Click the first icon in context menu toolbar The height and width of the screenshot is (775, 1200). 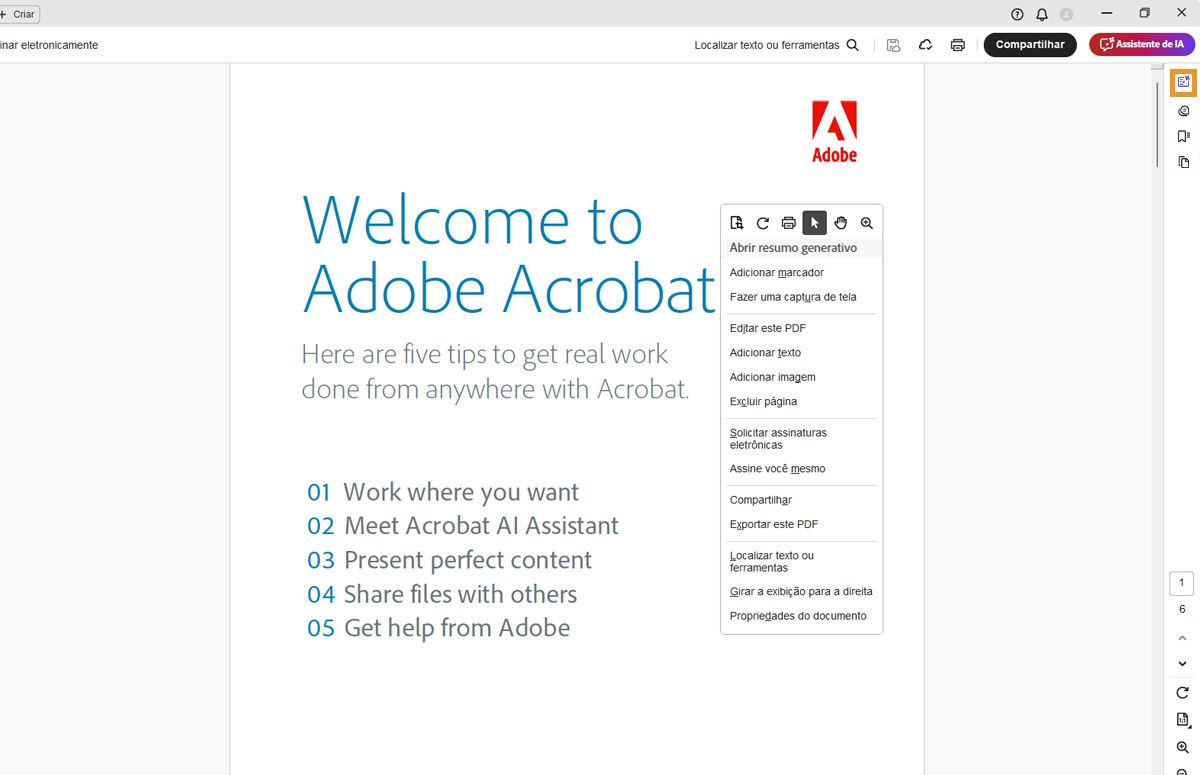pos(737,223)
